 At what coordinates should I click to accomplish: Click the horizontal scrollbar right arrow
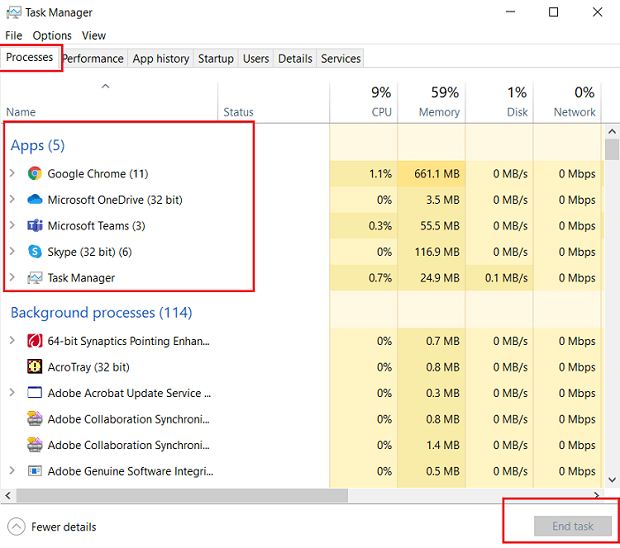[x=597, y=495]
